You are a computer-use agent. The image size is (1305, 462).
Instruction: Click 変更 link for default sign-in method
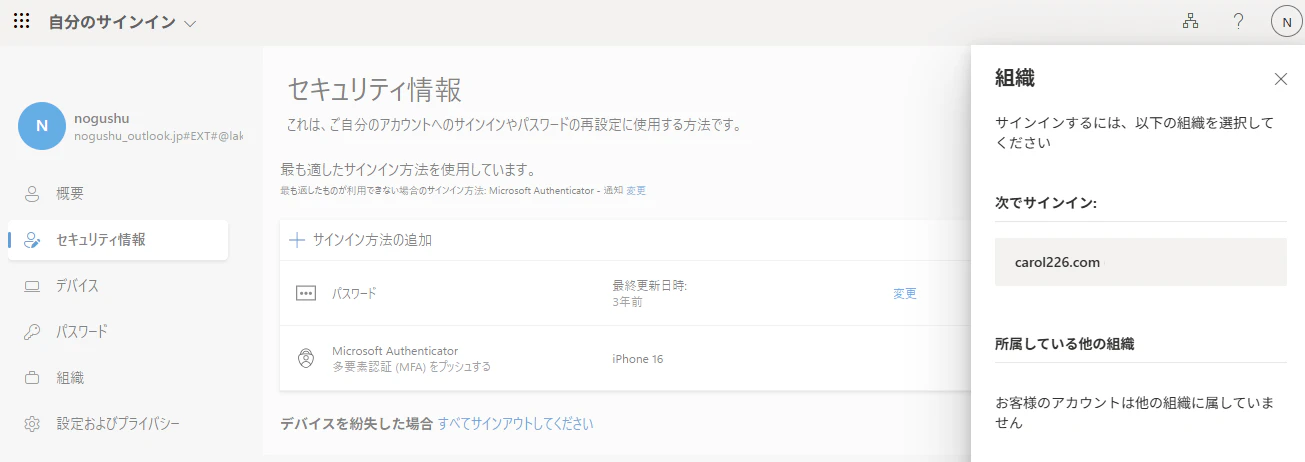click(x=636, y=190)
